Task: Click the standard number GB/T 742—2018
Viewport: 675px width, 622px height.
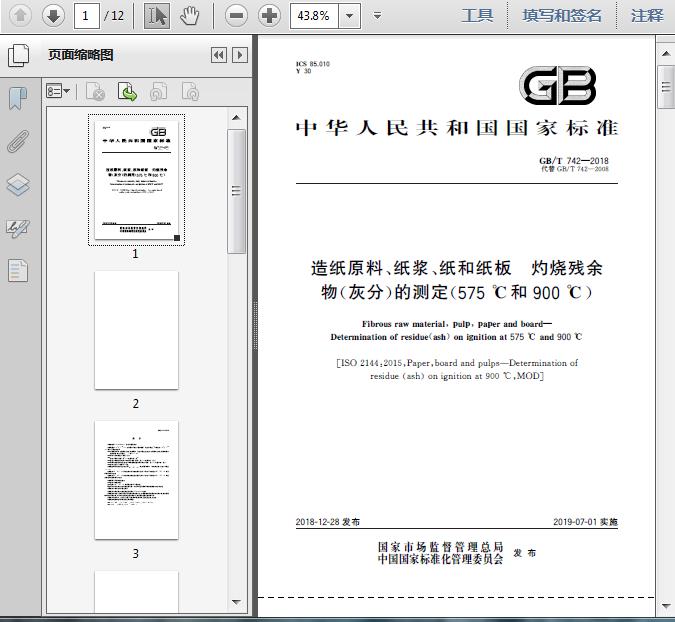Action: (574, 161)
